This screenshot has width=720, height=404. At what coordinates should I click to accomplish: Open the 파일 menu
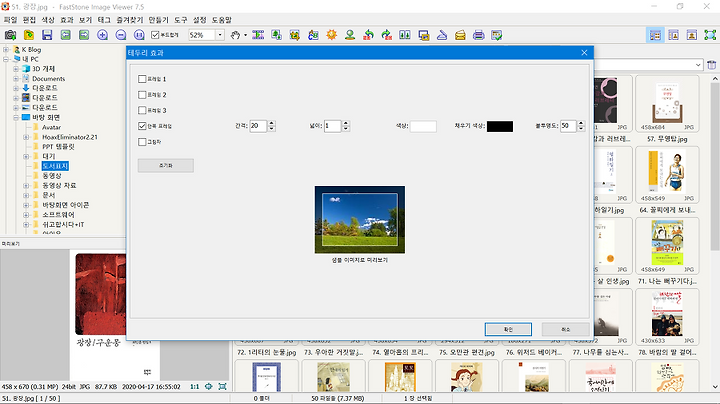tap(10, 20)
